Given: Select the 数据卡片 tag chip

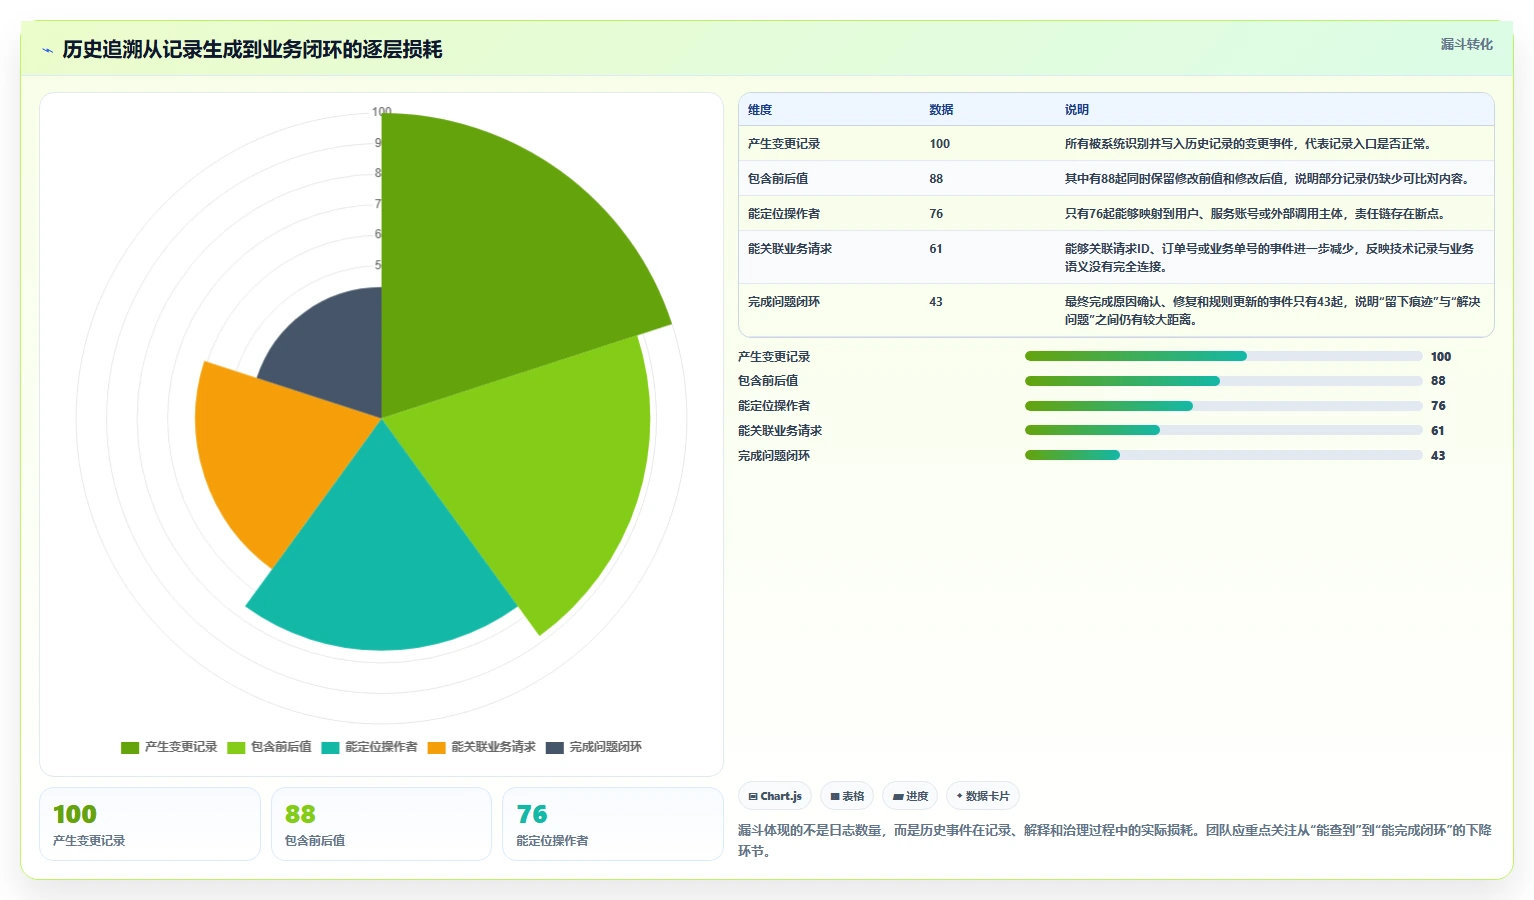Looking at the screenshot, I should (x=983, y=796).
